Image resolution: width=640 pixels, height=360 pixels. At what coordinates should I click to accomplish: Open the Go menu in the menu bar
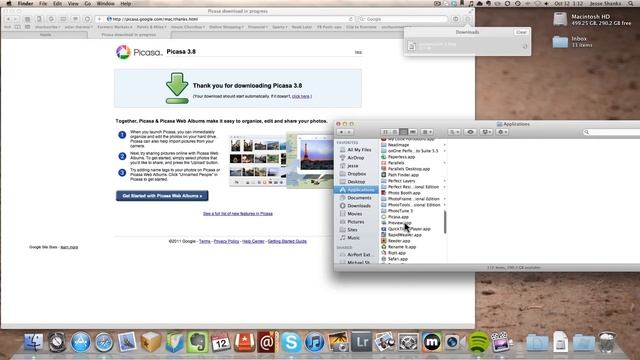point(88,3)
